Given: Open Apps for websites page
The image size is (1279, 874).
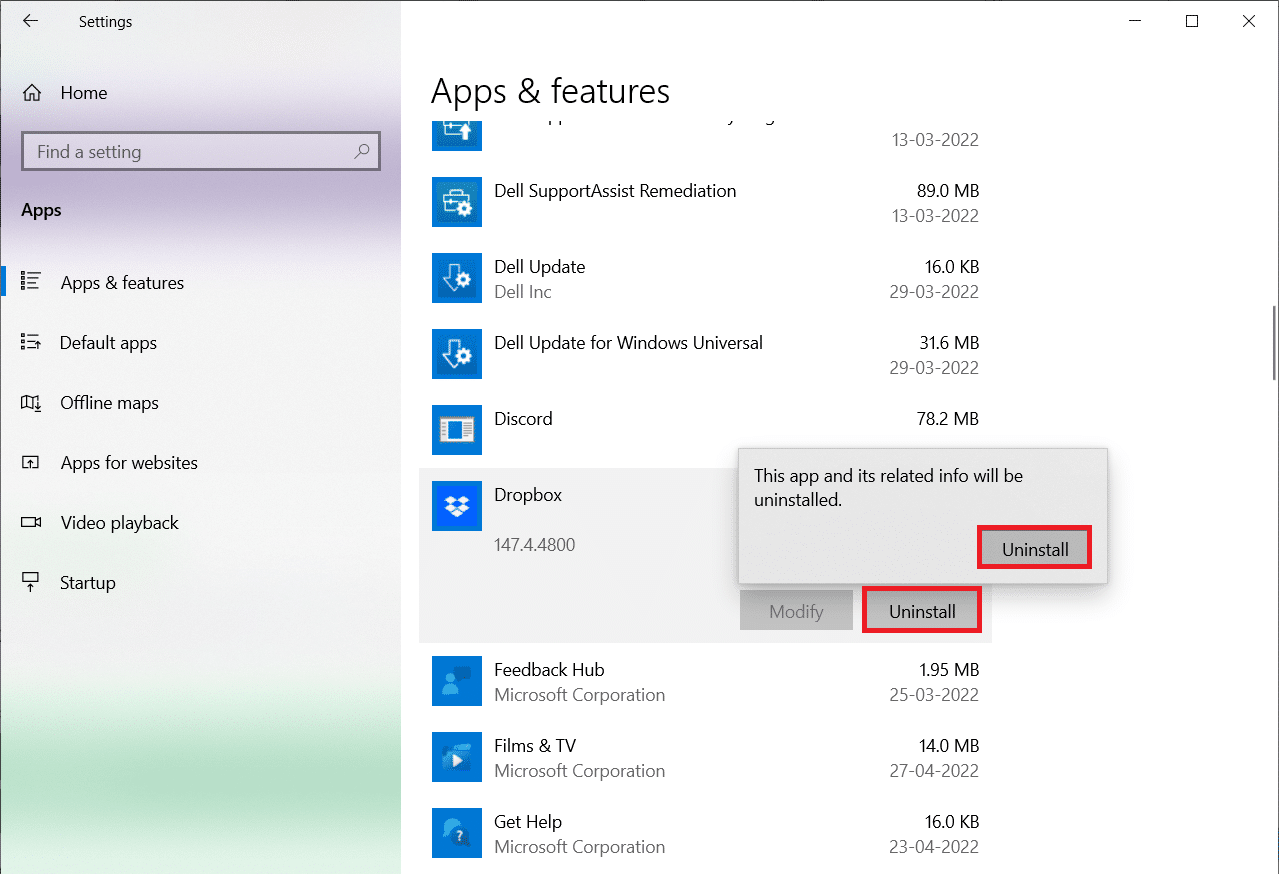Looking at the screenshot, I should [200, 462].
